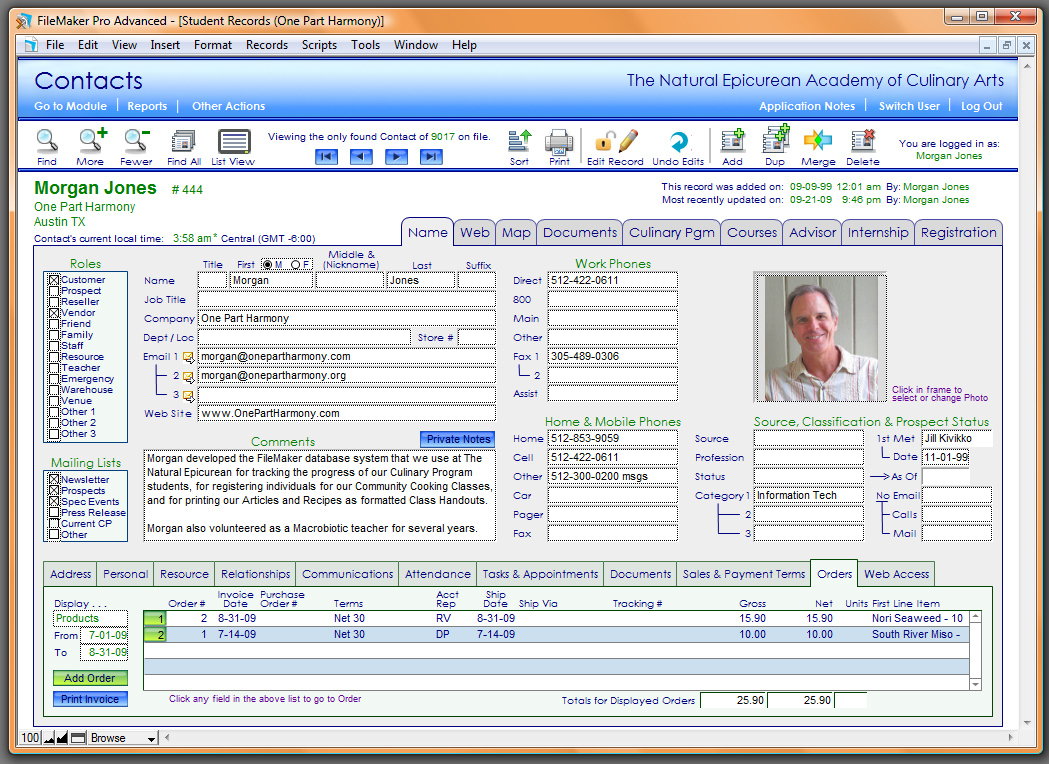Open the Address tab
Viewport: 1049px width, 764px height.
tap(71, 574)
